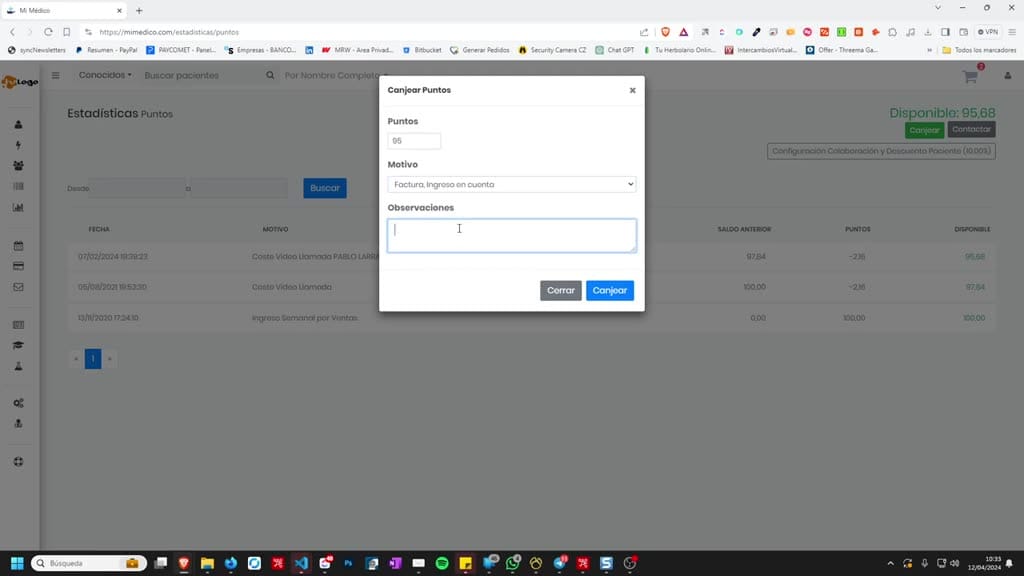Screen dimensions: 1024x576
Task: Focus the Observaciones text area
Action: click(511, 236)
